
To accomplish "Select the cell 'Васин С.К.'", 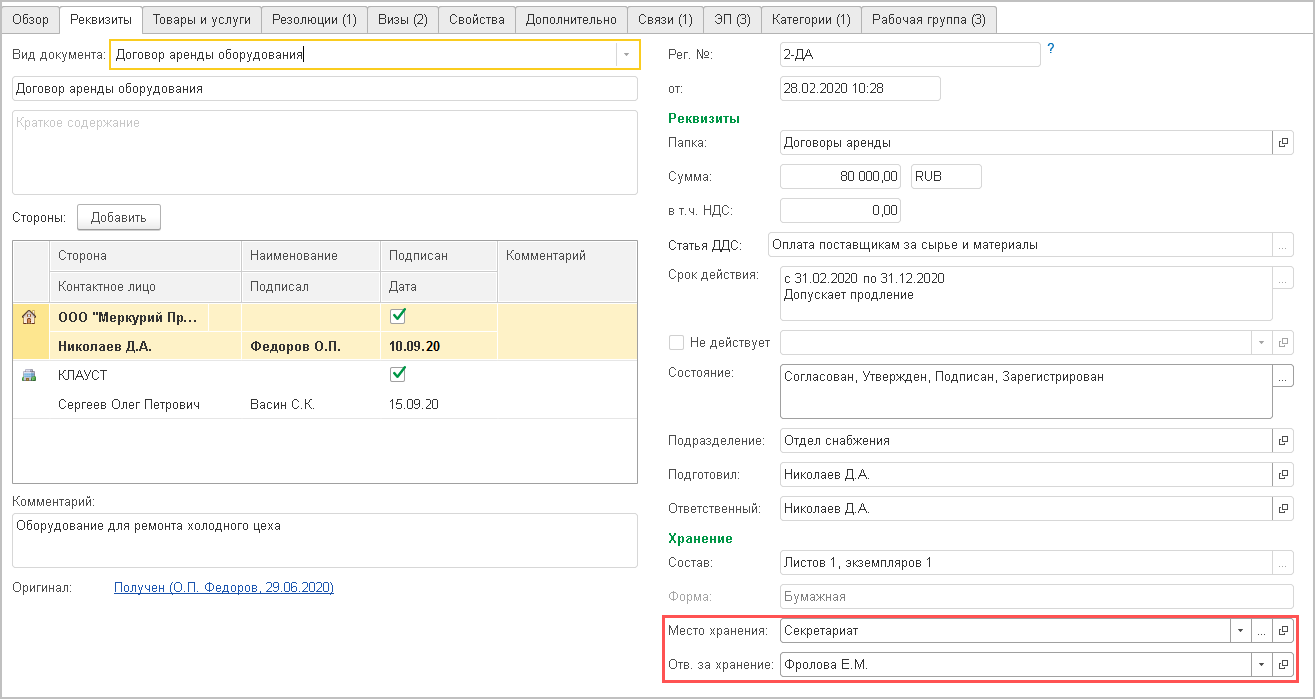I will 311,404.
